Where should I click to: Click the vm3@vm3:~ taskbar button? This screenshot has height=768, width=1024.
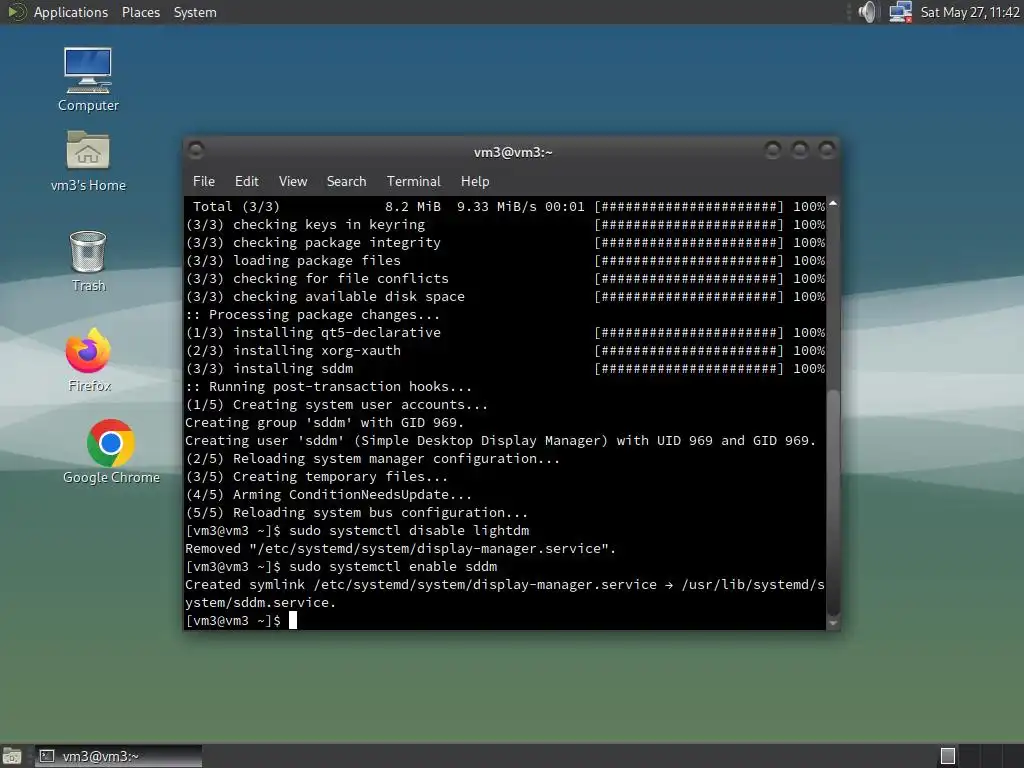118,756
